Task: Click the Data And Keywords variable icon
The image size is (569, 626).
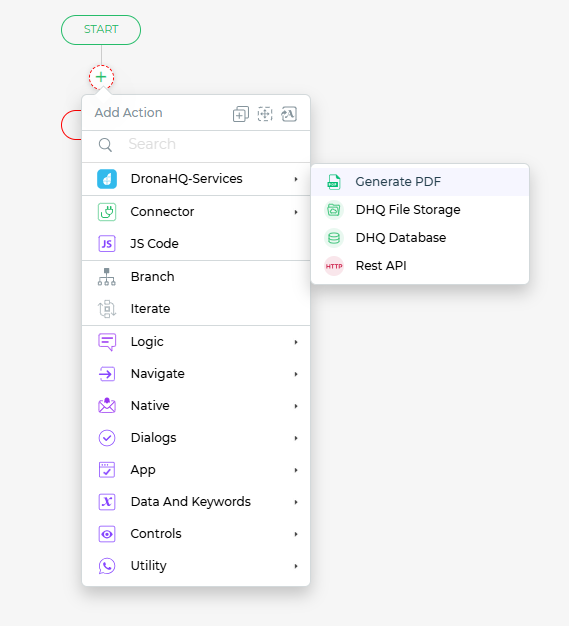Action: coord(107,502)
